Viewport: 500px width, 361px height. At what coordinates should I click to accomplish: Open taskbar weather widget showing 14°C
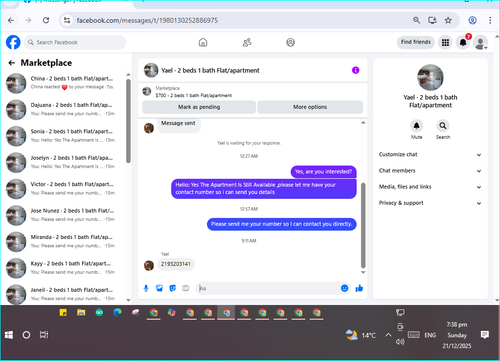[360, 335]
